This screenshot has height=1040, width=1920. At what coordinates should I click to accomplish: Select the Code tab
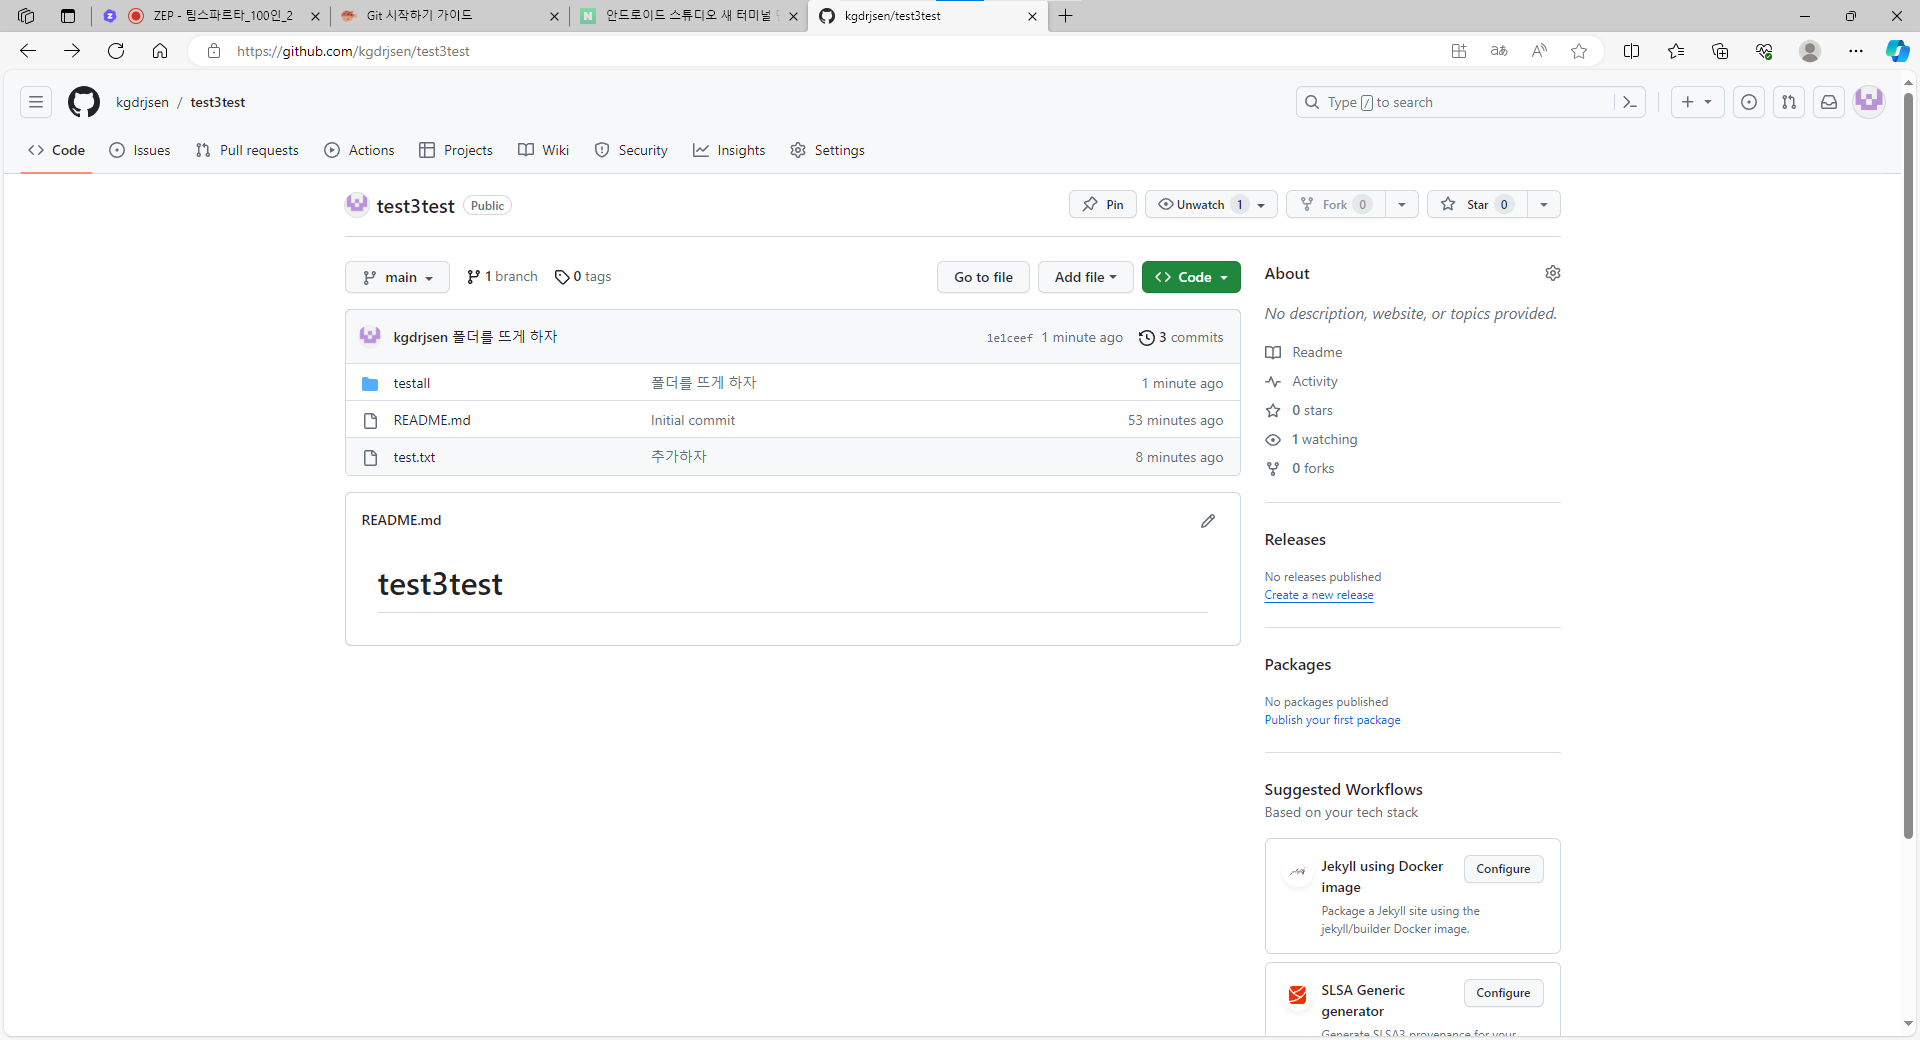57,150
